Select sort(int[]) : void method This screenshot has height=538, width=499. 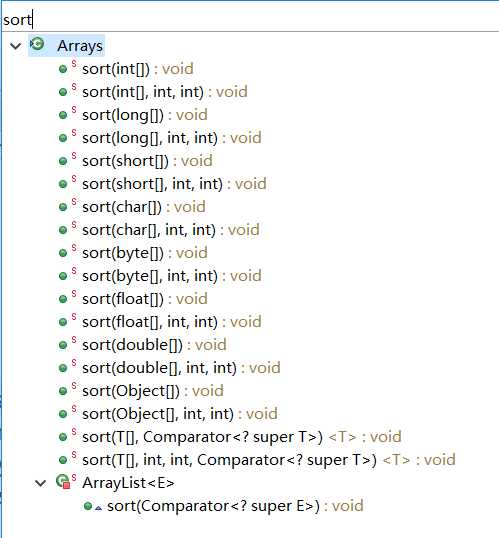click(138, 69)
